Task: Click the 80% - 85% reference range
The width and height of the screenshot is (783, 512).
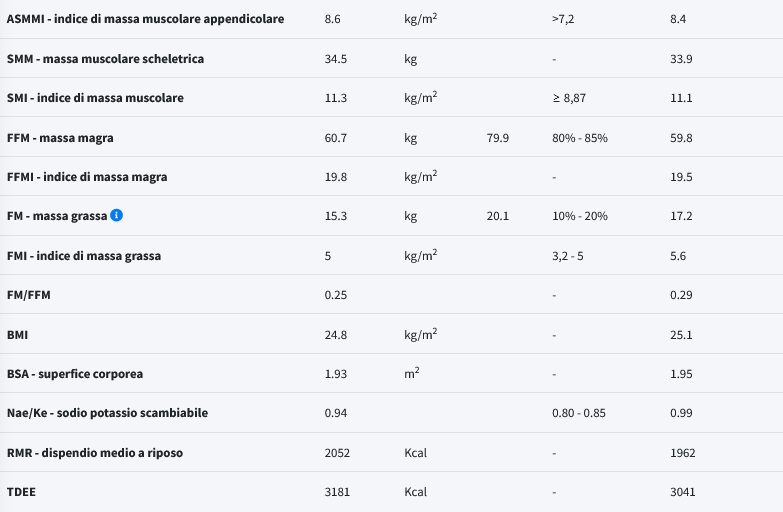Action: coord(580,138)
